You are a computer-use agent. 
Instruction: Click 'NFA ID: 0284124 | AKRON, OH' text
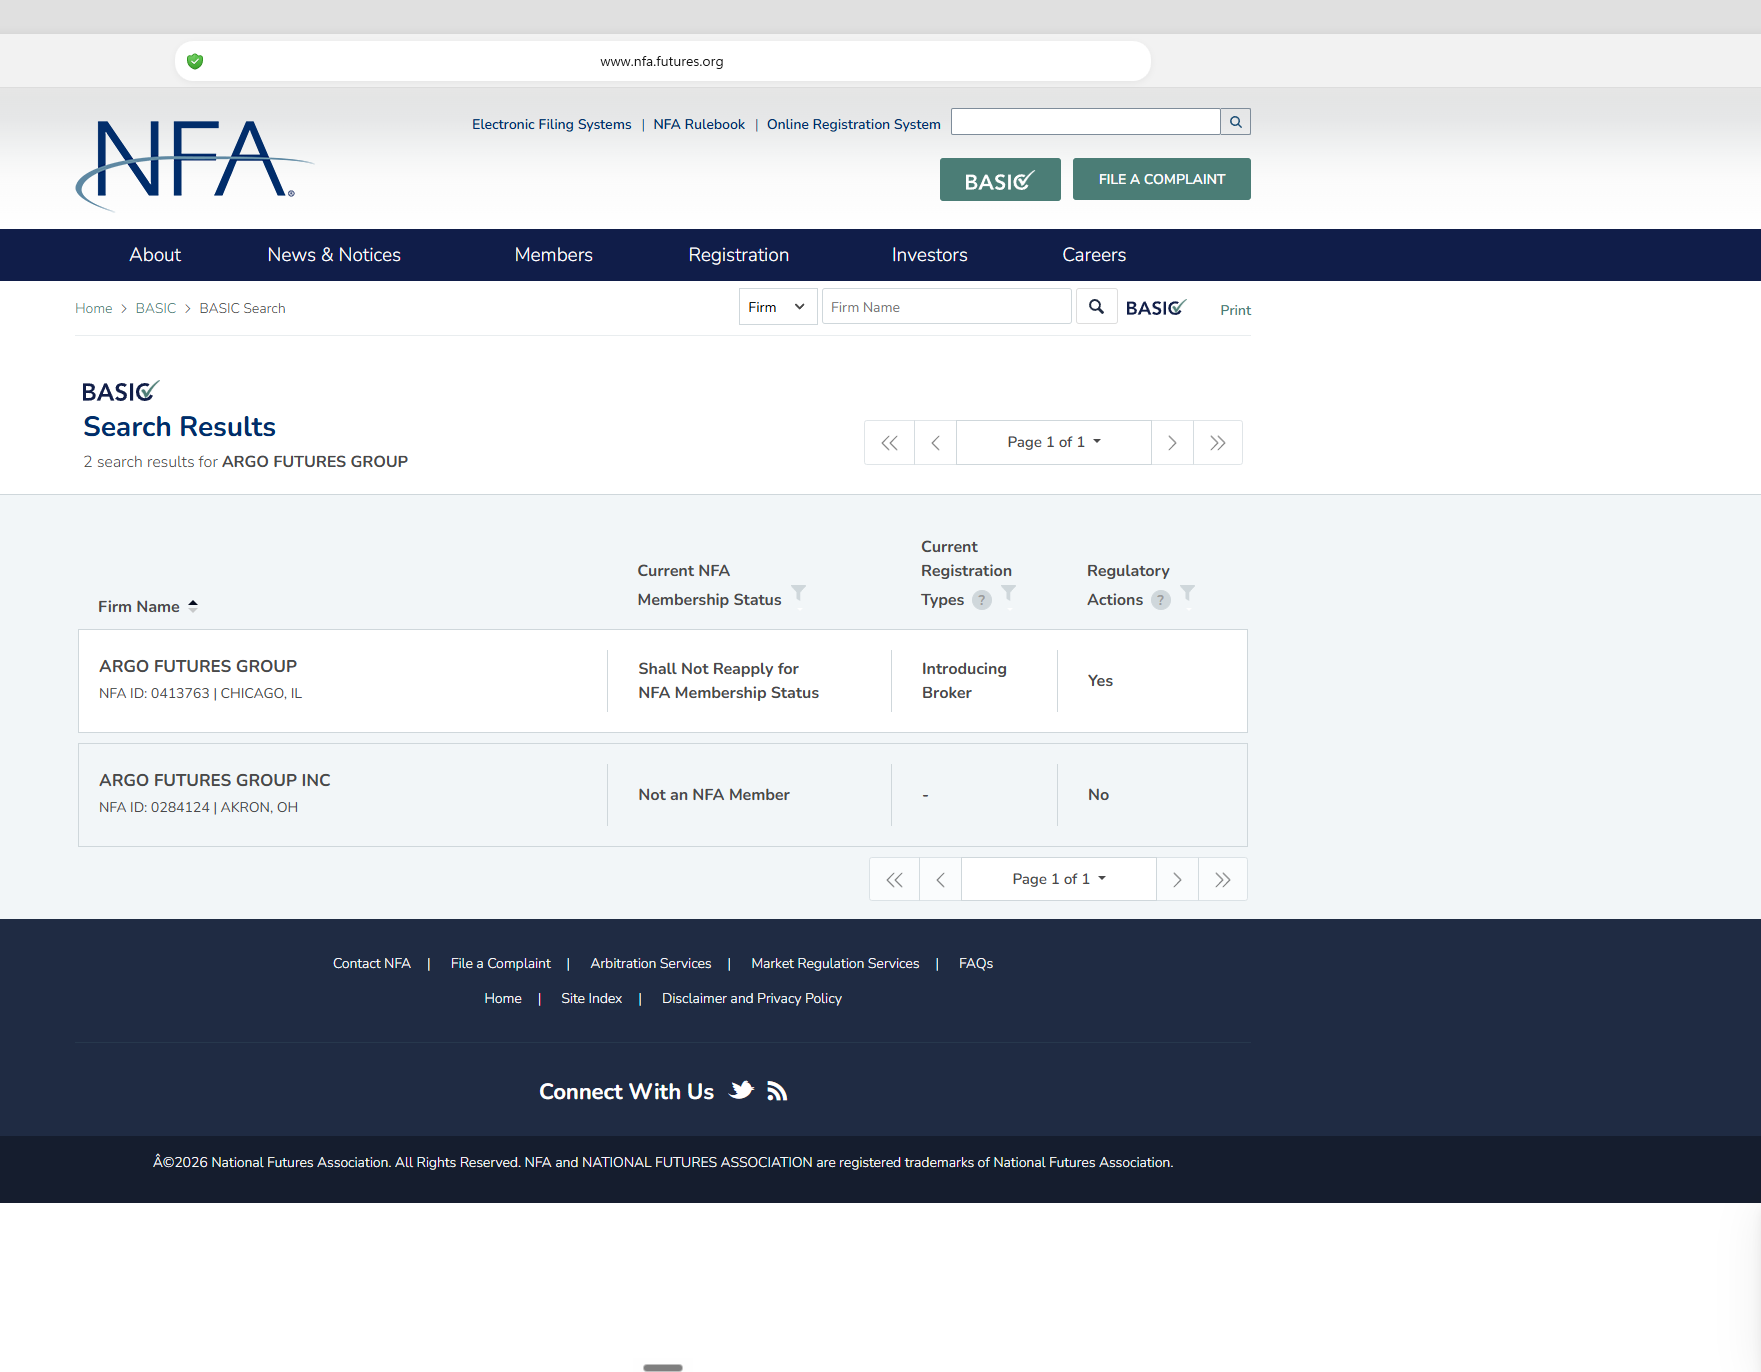(x=198, y=807)
